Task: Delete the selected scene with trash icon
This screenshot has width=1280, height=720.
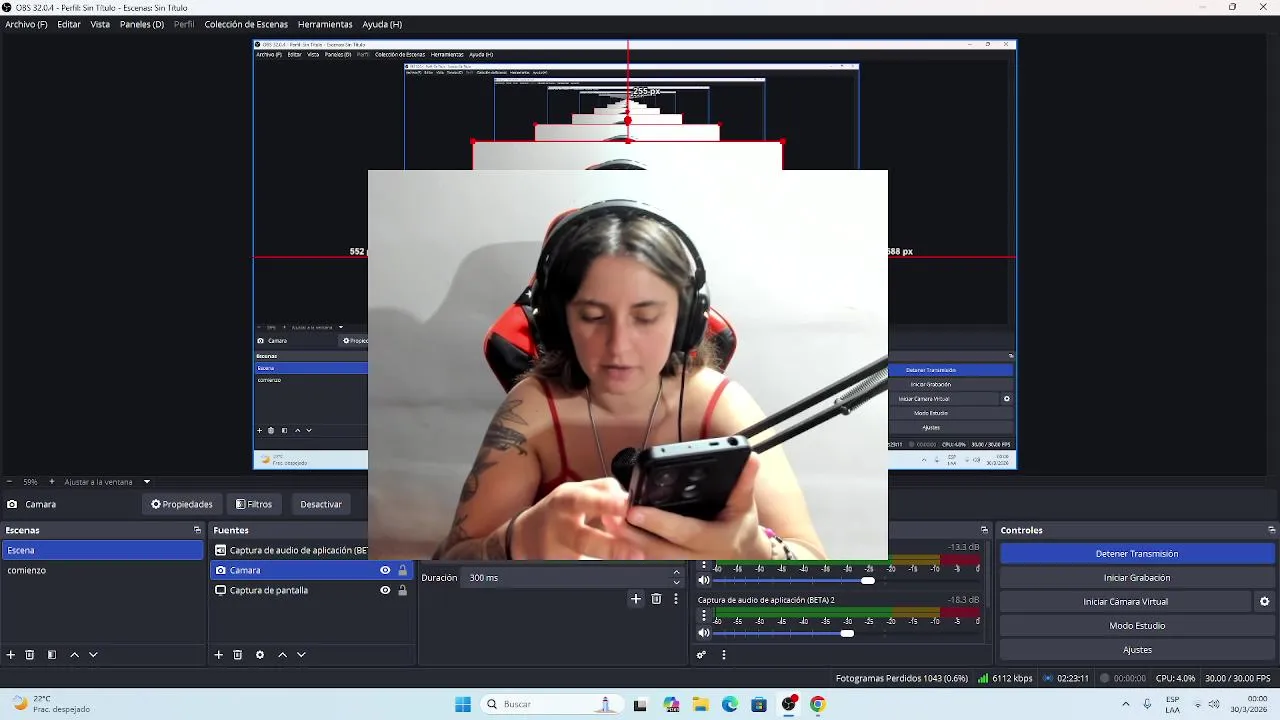Action: click(x=30, y=655)
